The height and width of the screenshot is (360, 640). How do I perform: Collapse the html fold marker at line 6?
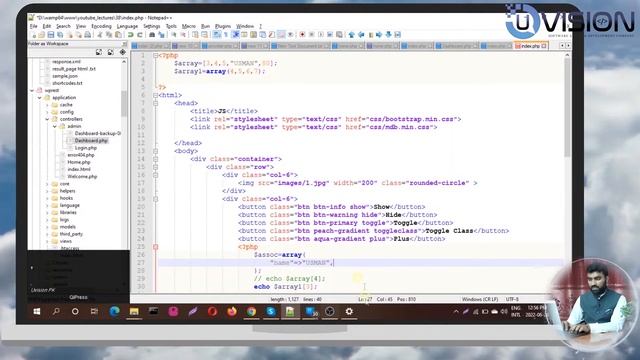(156, 95)
